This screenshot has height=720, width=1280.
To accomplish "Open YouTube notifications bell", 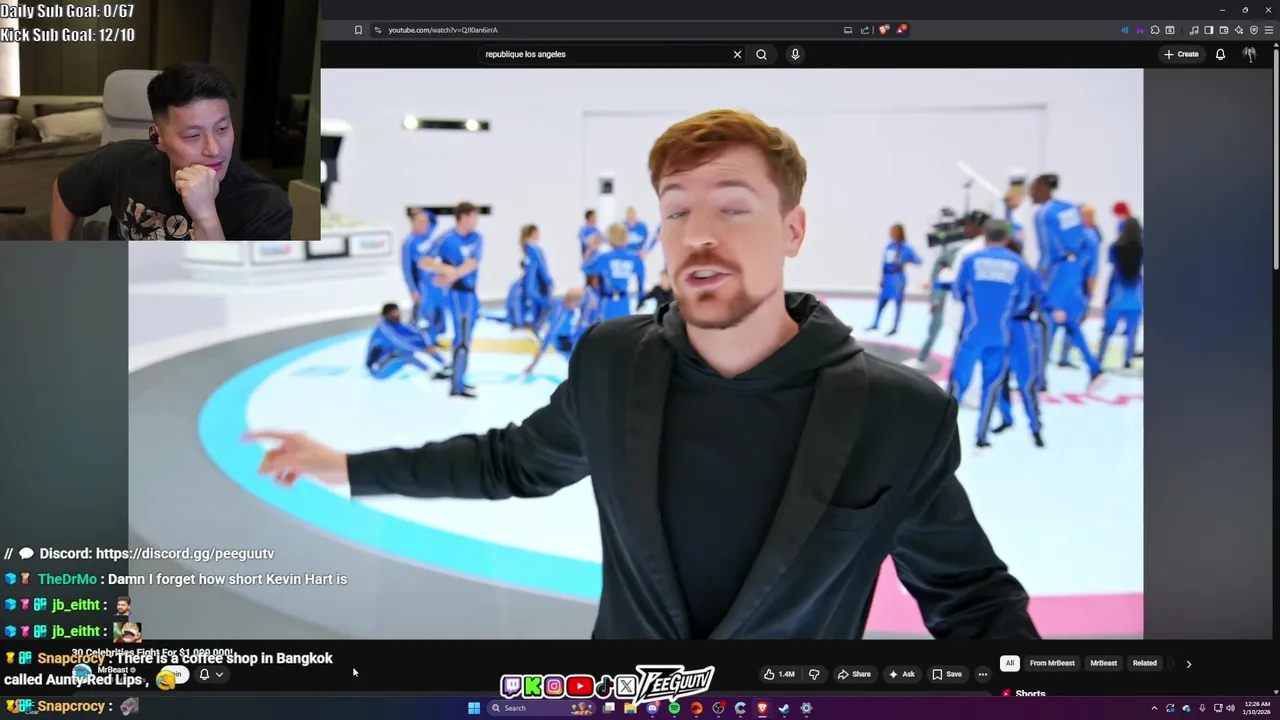I will (1220, 54).
